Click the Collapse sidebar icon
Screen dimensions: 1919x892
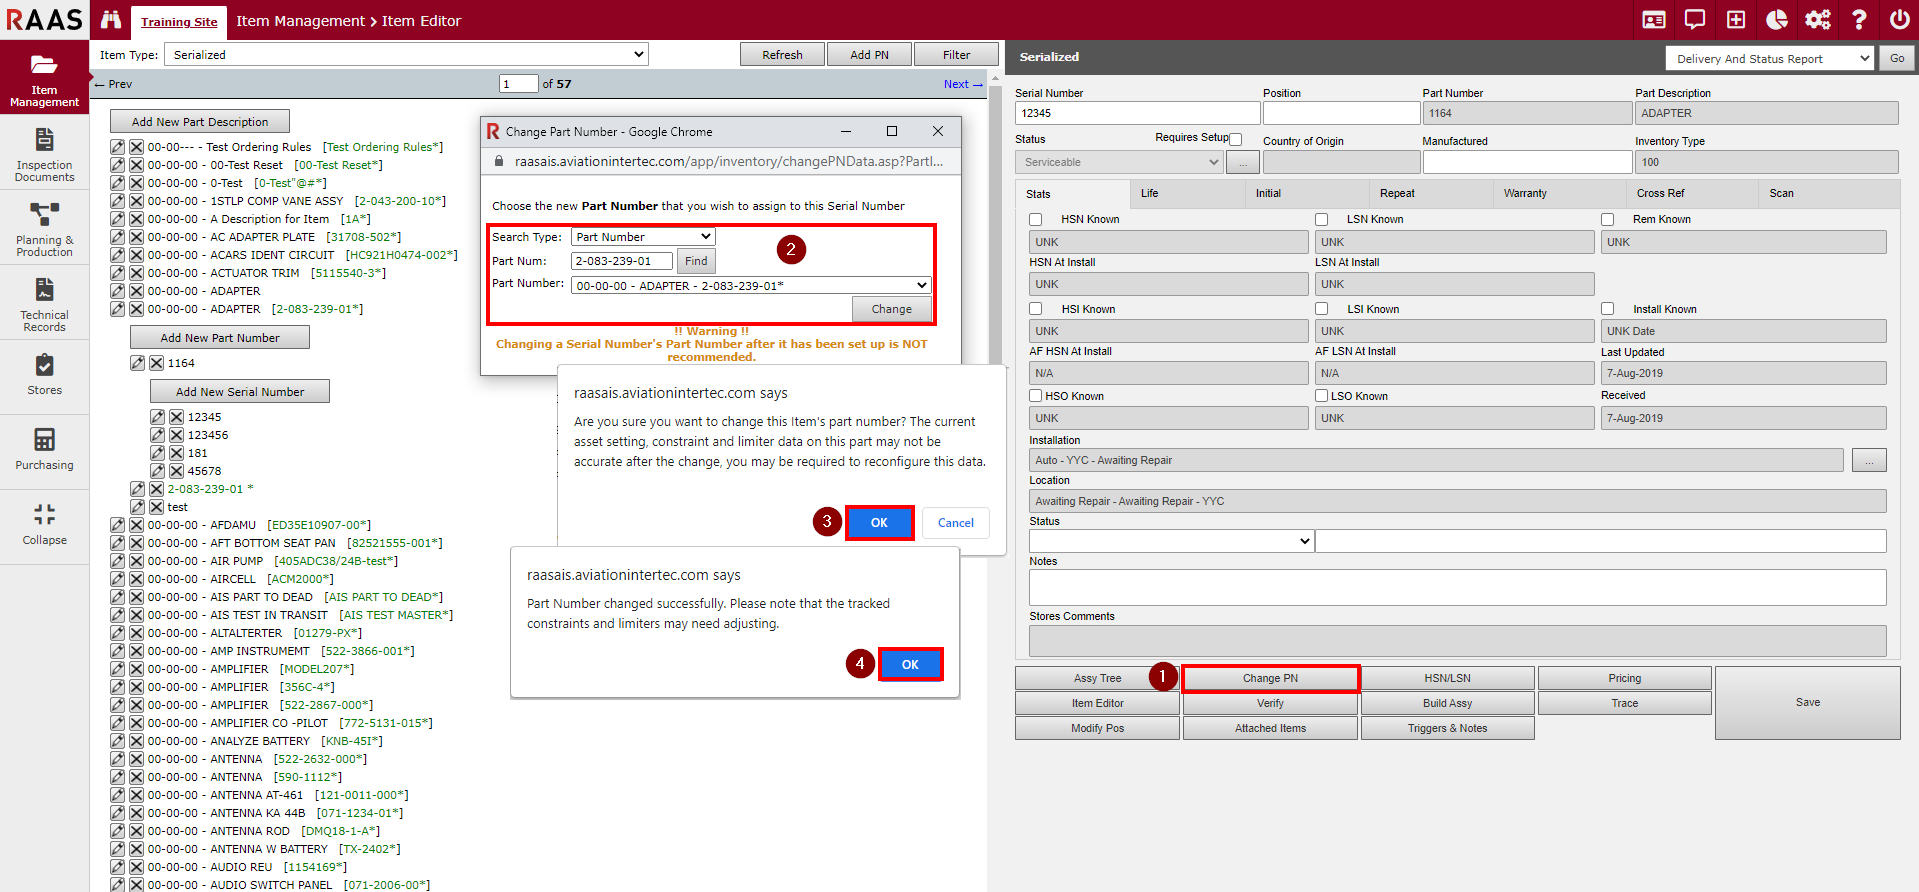point(44,515)
